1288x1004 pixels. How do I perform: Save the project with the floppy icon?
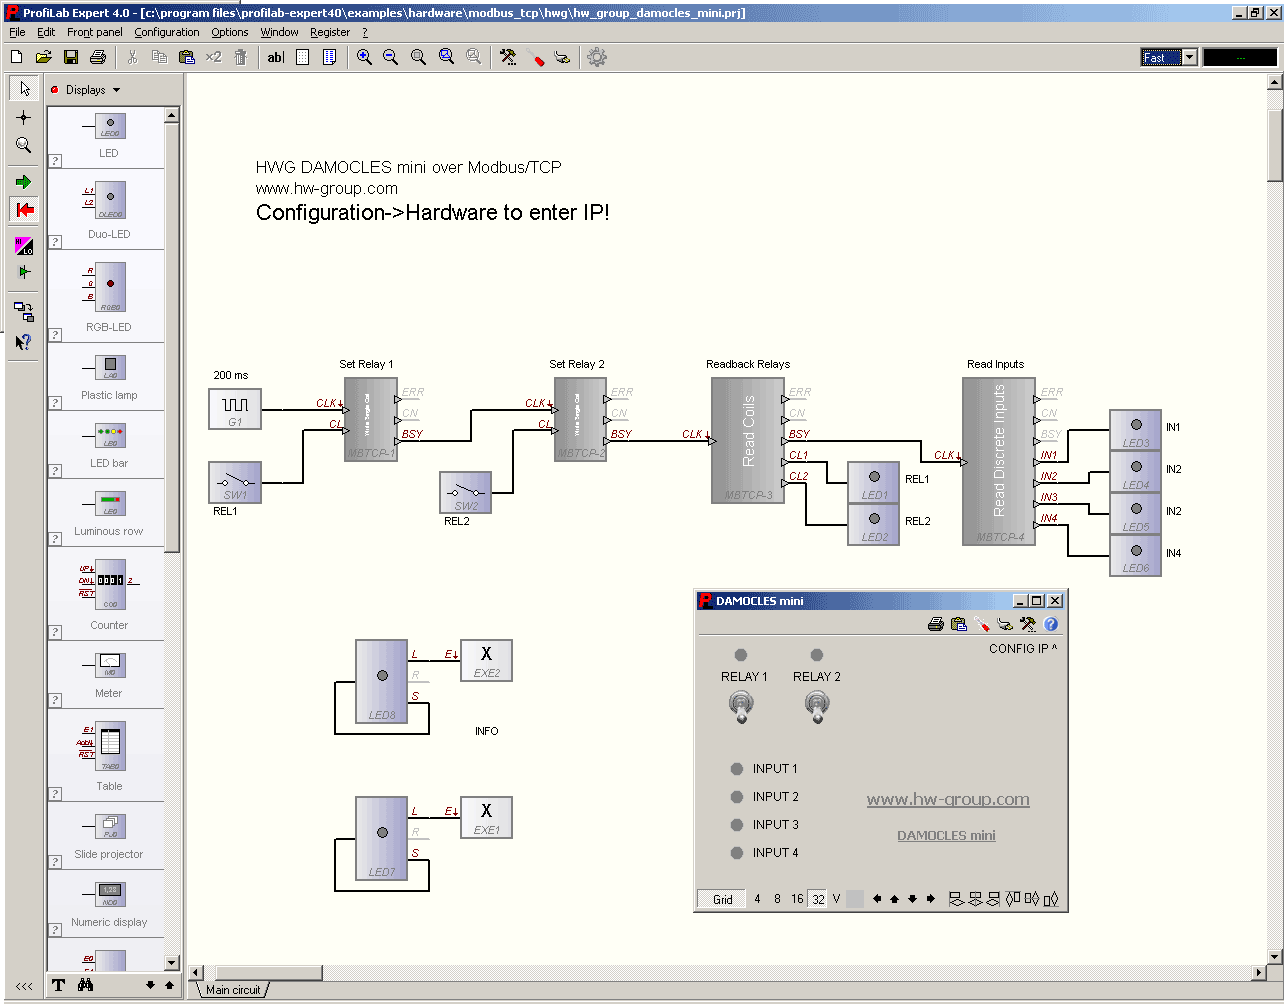(71, 58)
